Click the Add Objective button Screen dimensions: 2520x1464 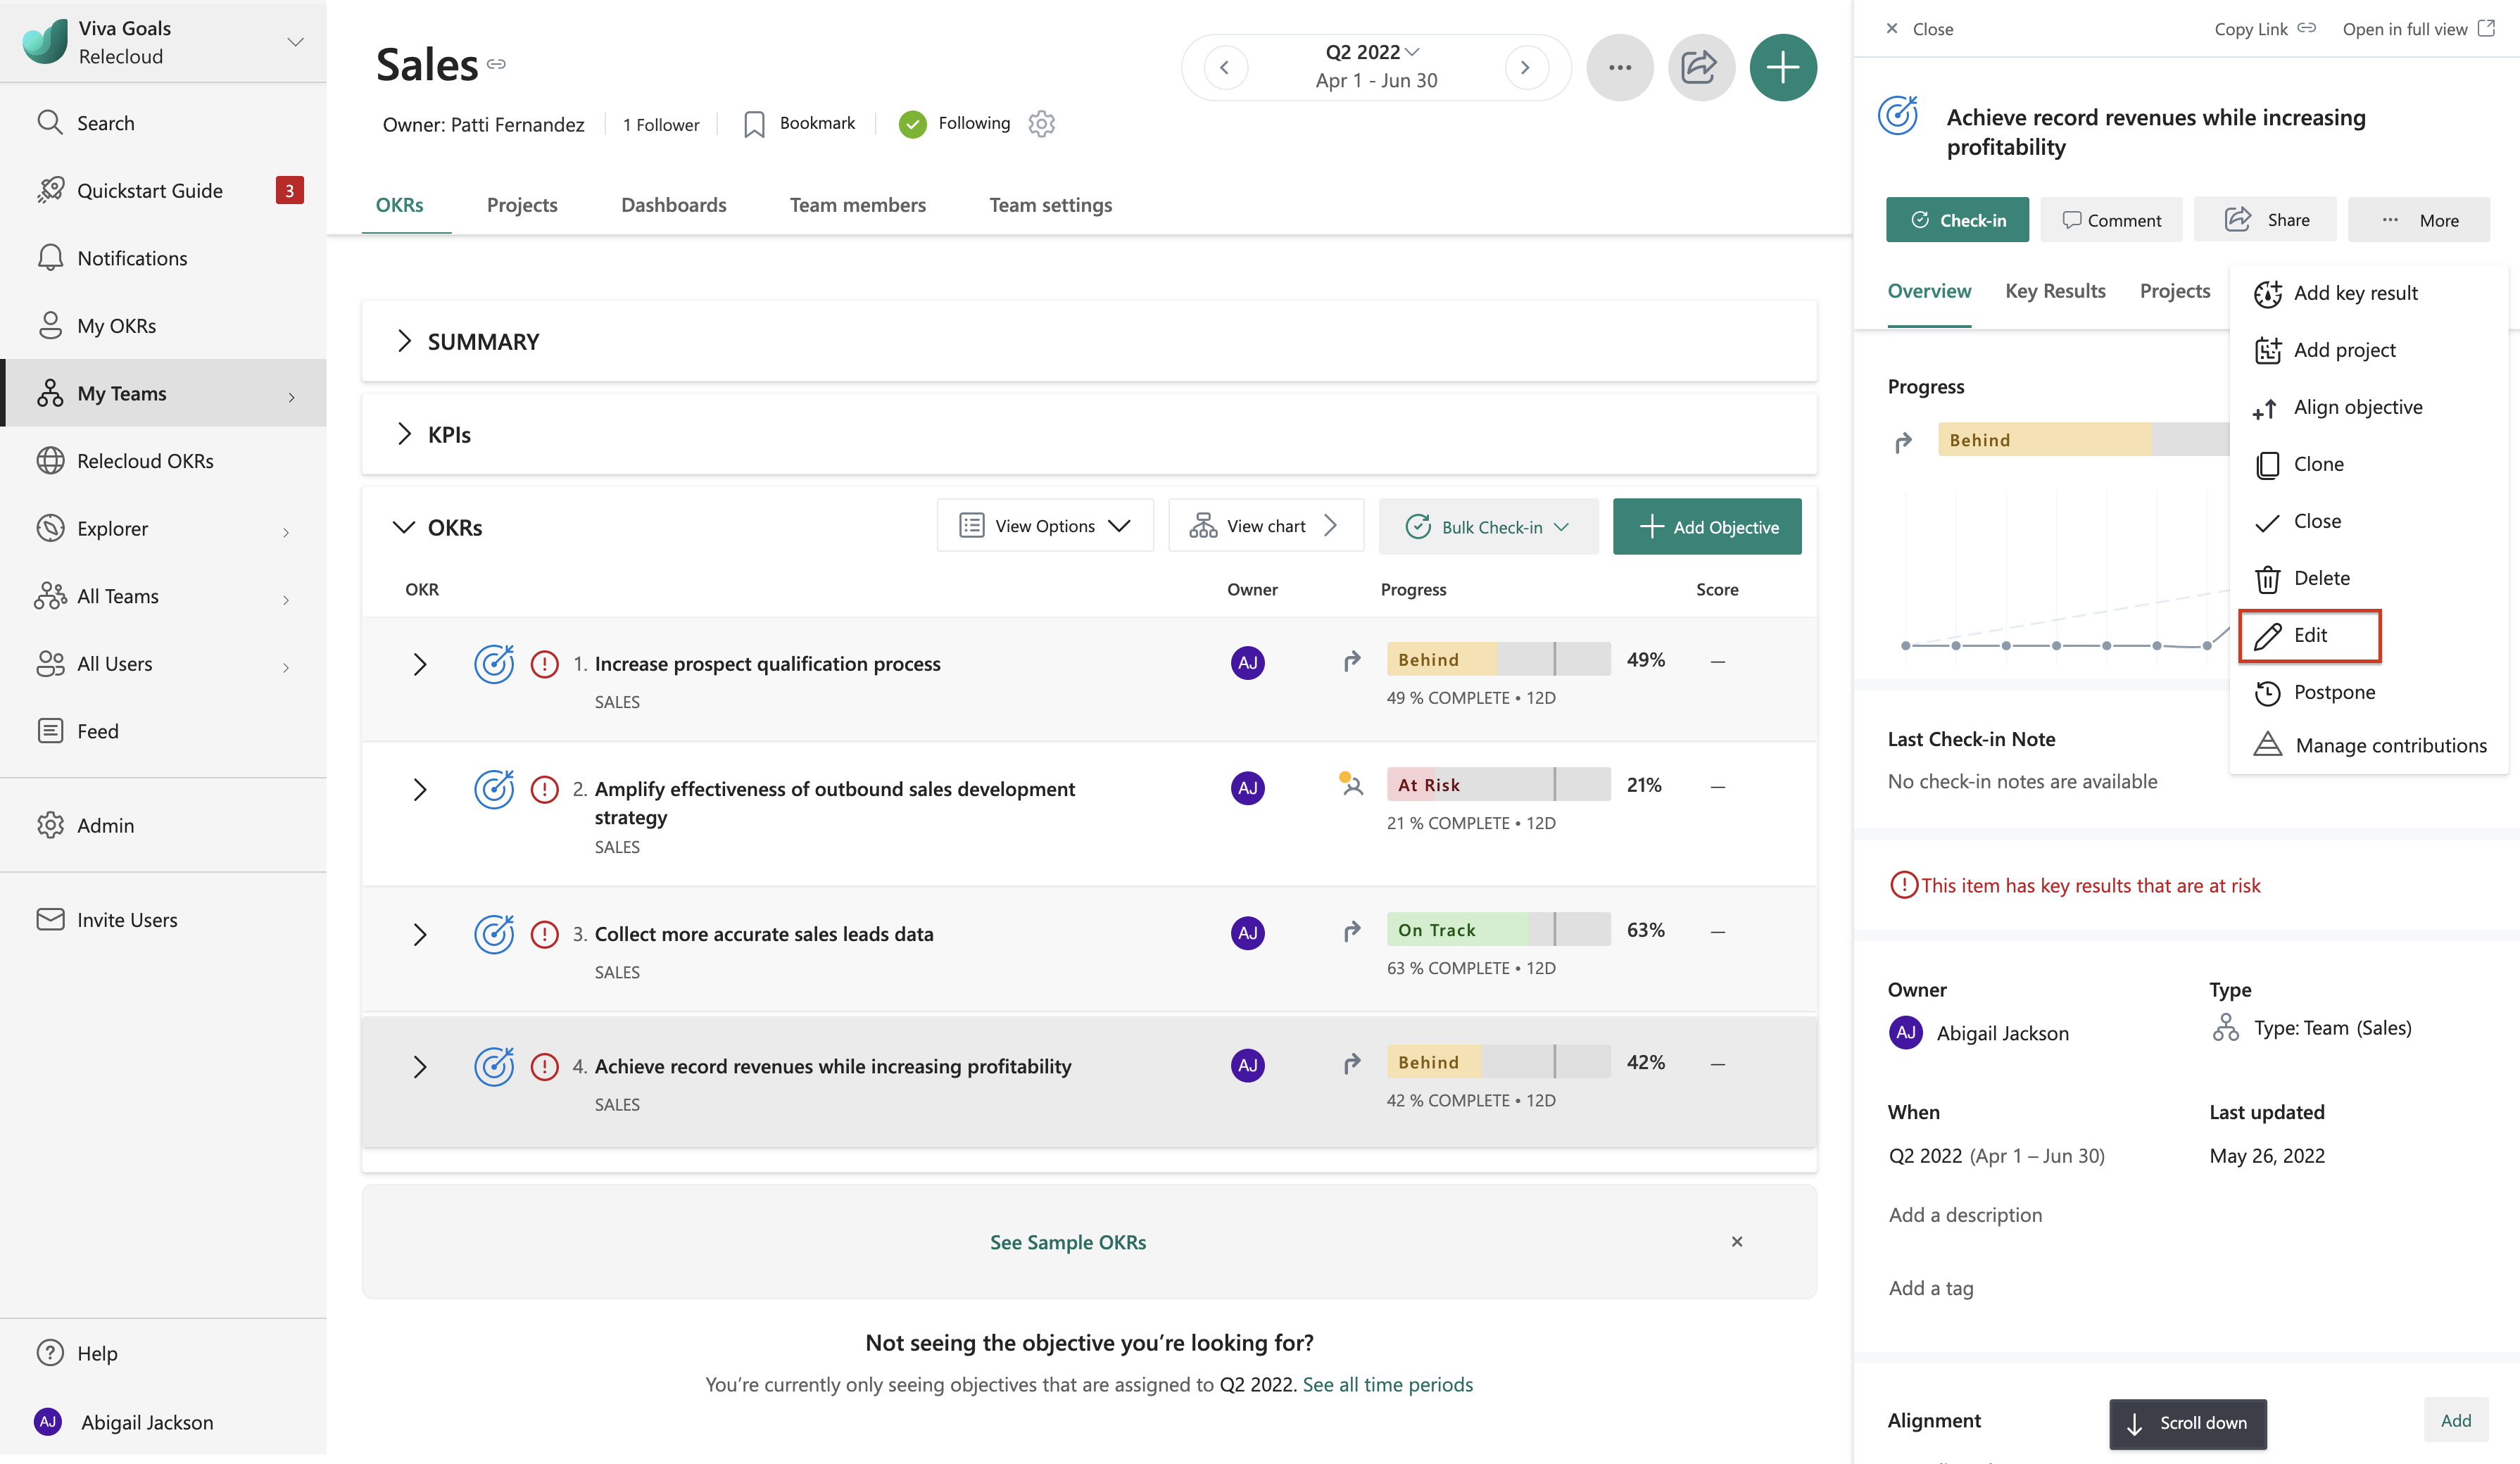pos(1706,527)
